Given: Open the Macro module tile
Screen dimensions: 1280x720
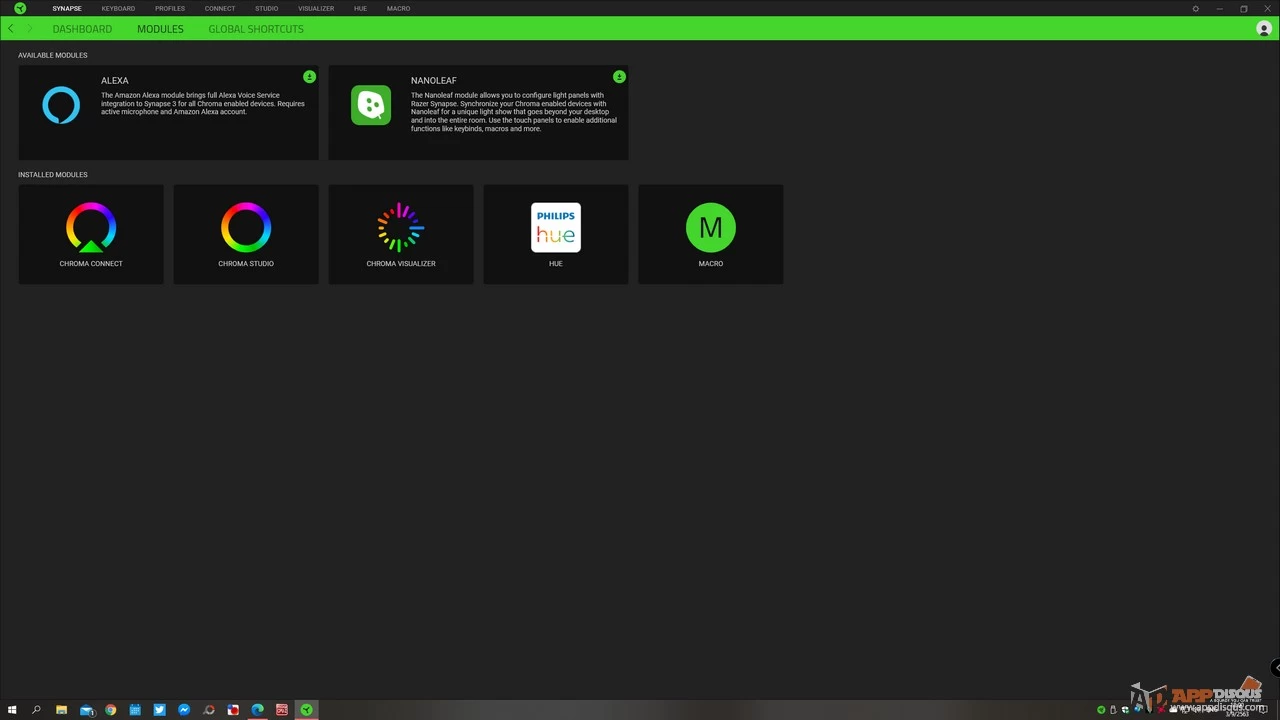Looking at the screenshot, I should click(711, 234).
